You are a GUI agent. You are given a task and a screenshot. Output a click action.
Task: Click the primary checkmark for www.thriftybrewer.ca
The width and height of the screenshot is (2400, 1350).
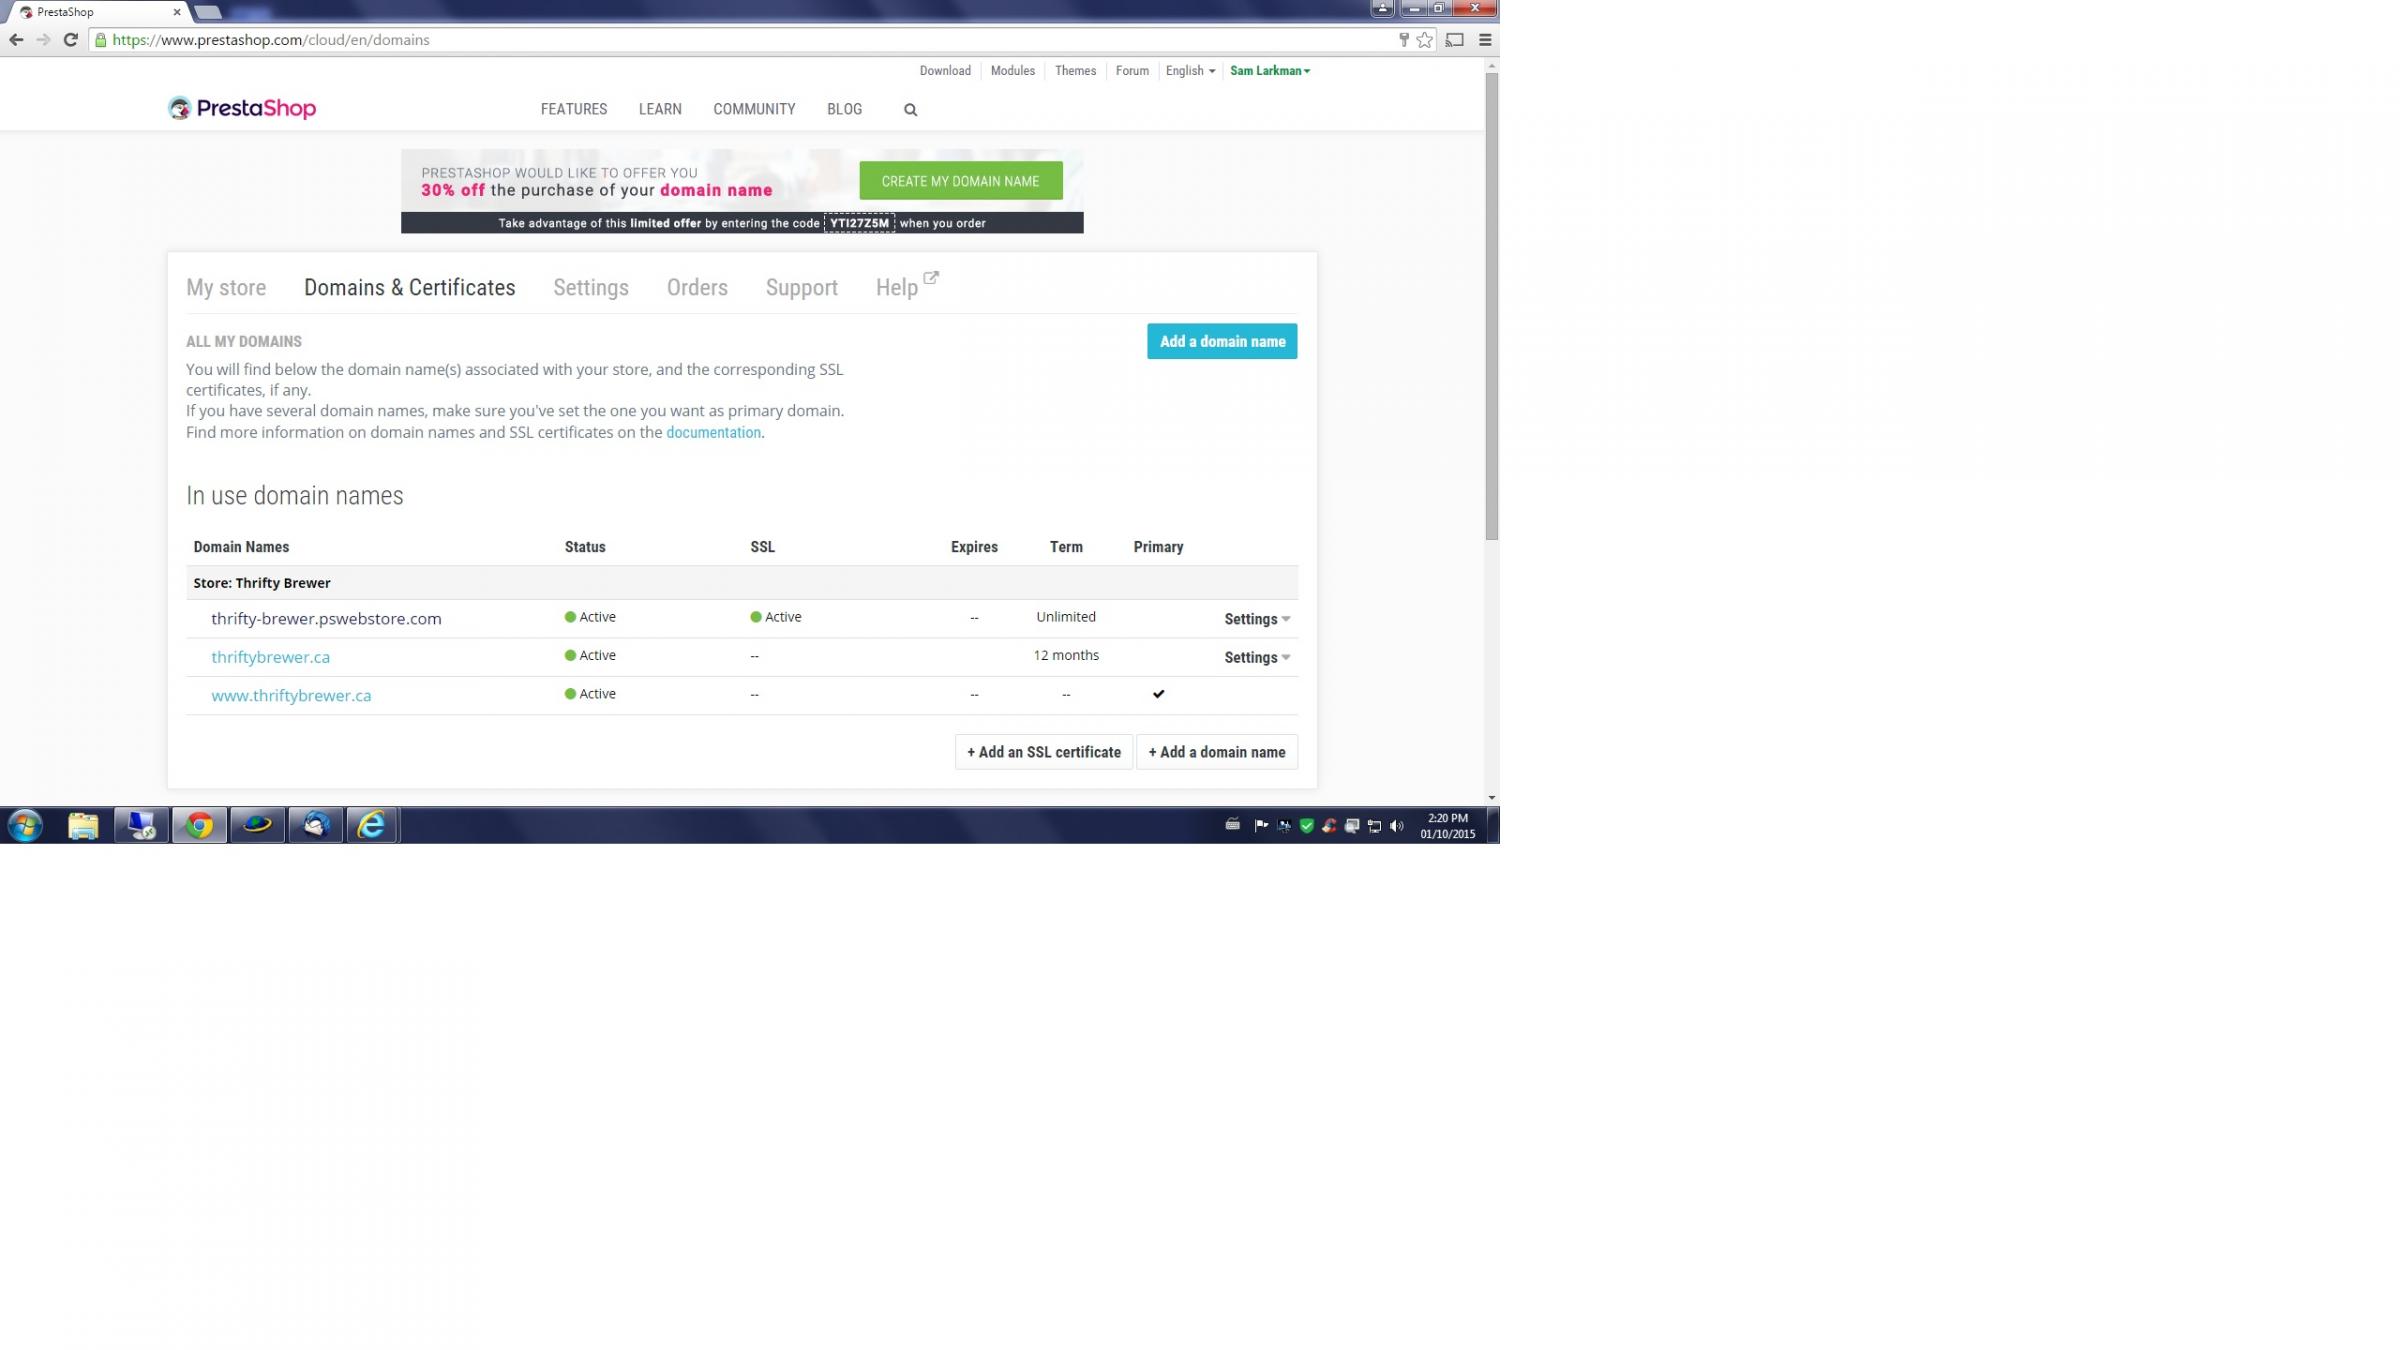pyautogui.click(x=1158, y=694)
